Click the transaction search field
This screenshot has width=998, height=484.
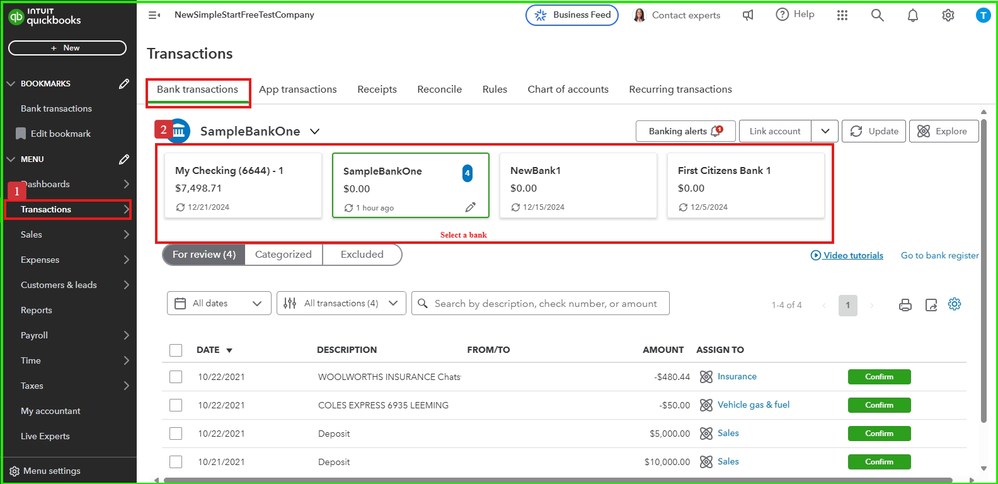click(545, 304)
